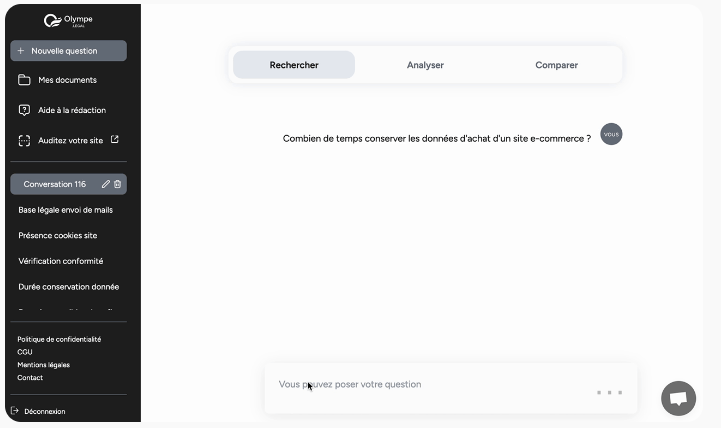Viewport: 721px width, 428px height.
Task: Open the live chat bubble widget
Action: 678,398
